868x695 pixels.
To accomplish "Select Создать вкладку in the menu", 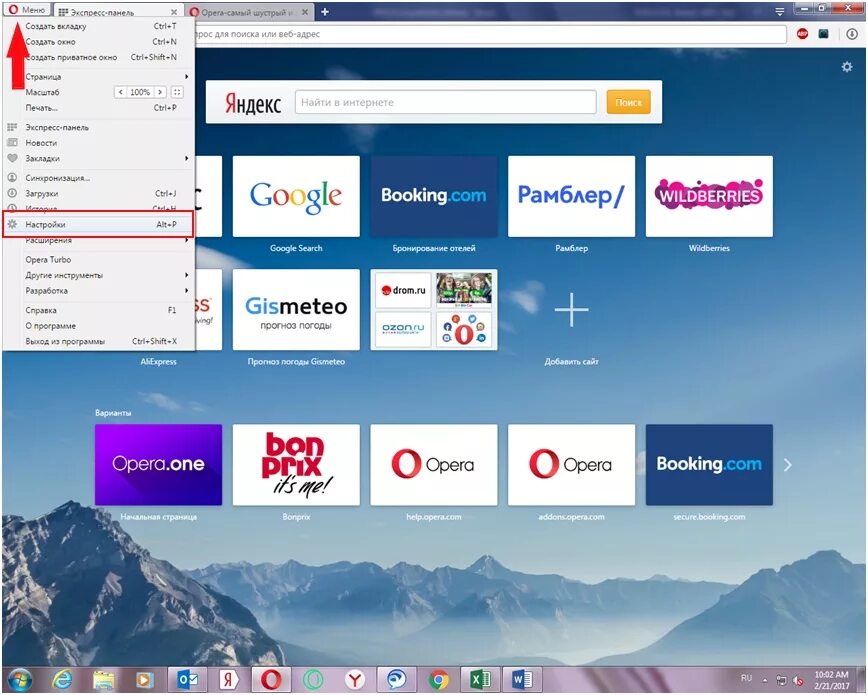I will point(100,26).
